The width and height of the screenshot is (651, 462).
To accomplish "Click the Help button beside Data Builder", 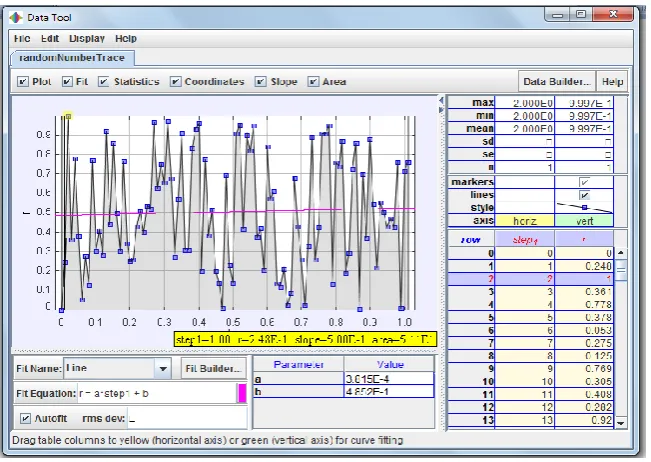I will click(x=612, y=81).
